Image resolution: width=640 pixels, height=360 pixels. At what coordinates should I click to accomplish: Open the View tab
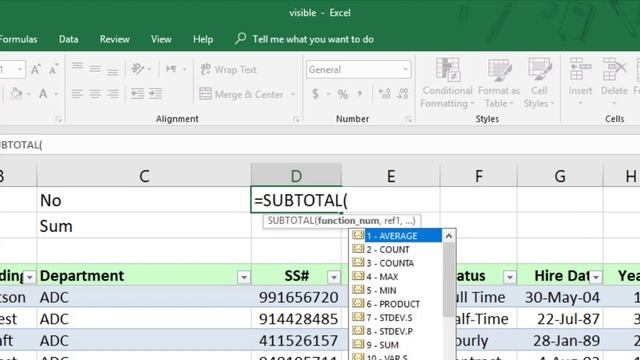[161, 39]
